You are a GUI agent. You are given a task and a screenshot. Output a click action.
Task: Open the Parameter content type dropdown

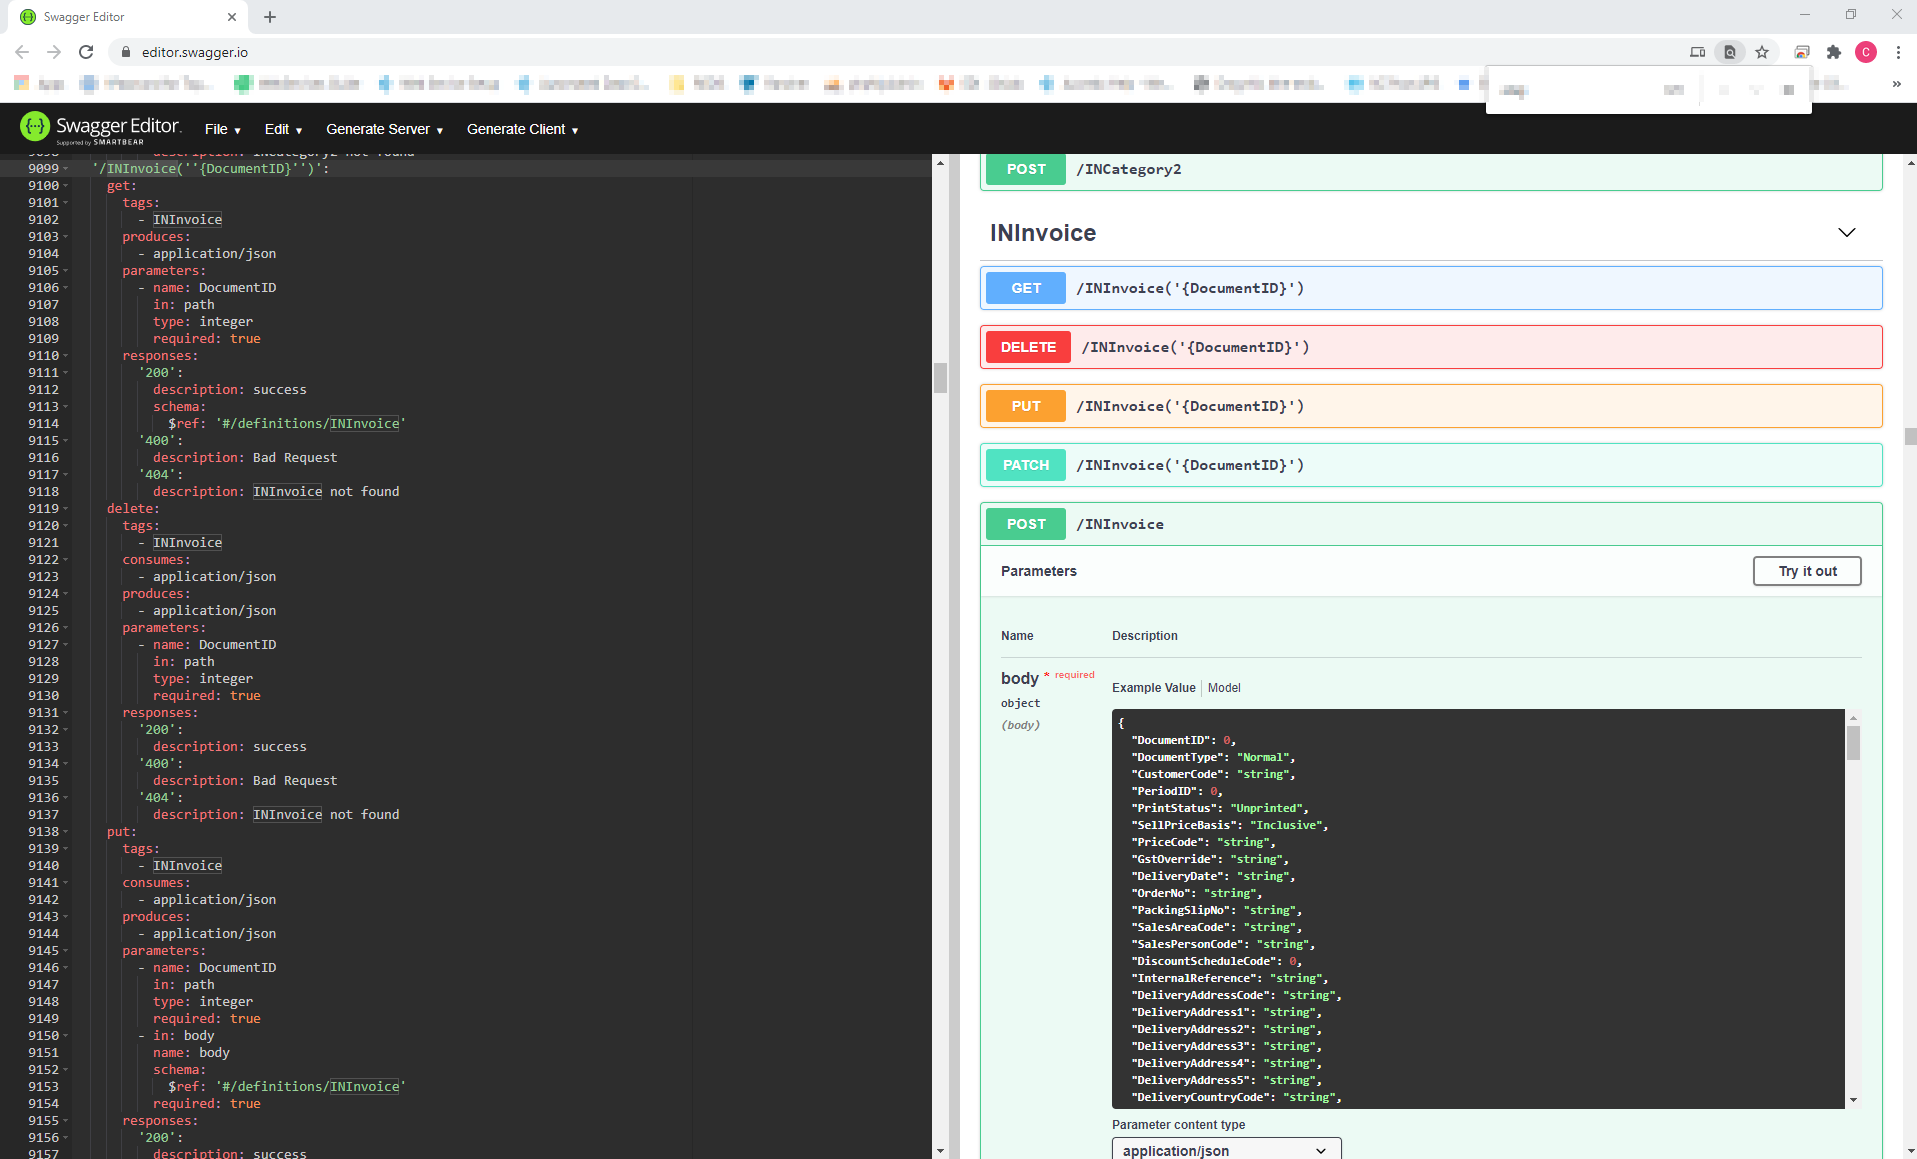[1226, 1150]
